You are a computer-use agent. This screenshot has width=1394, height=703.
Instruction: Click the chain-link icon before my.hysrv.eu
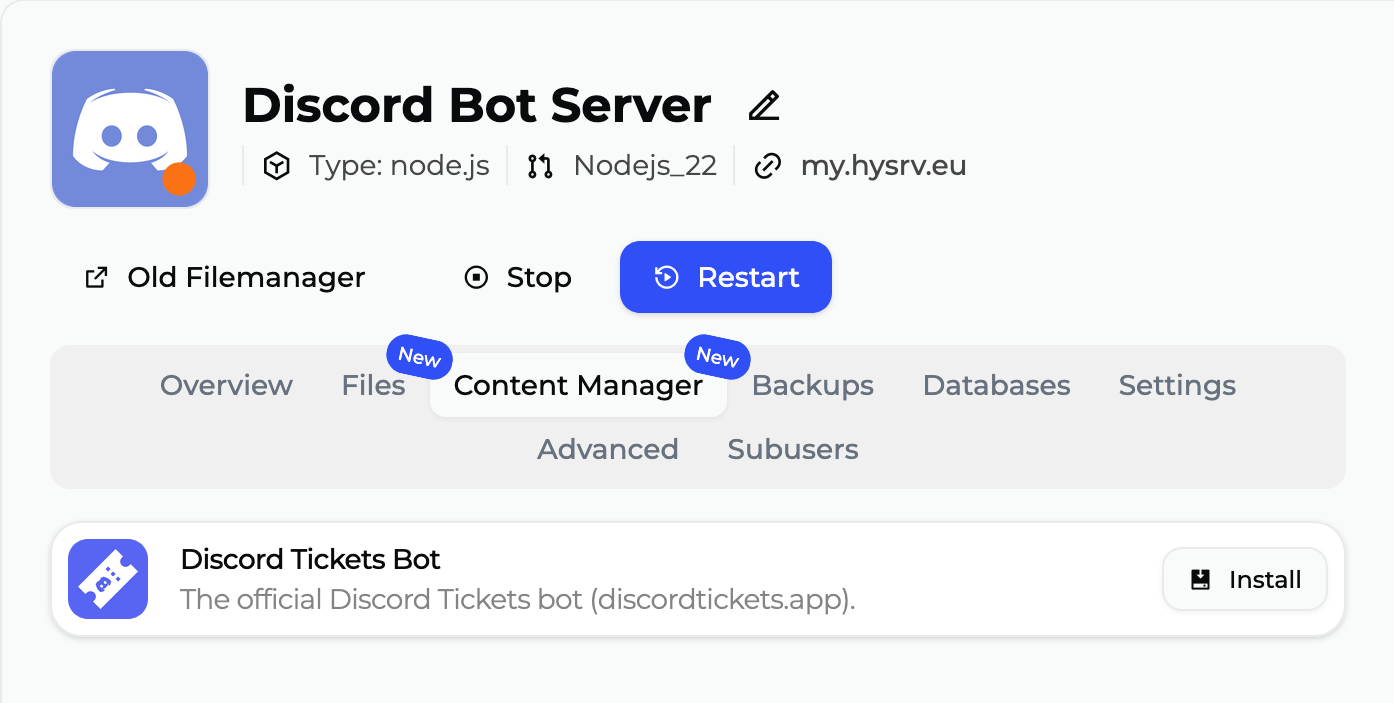point(767,166)
